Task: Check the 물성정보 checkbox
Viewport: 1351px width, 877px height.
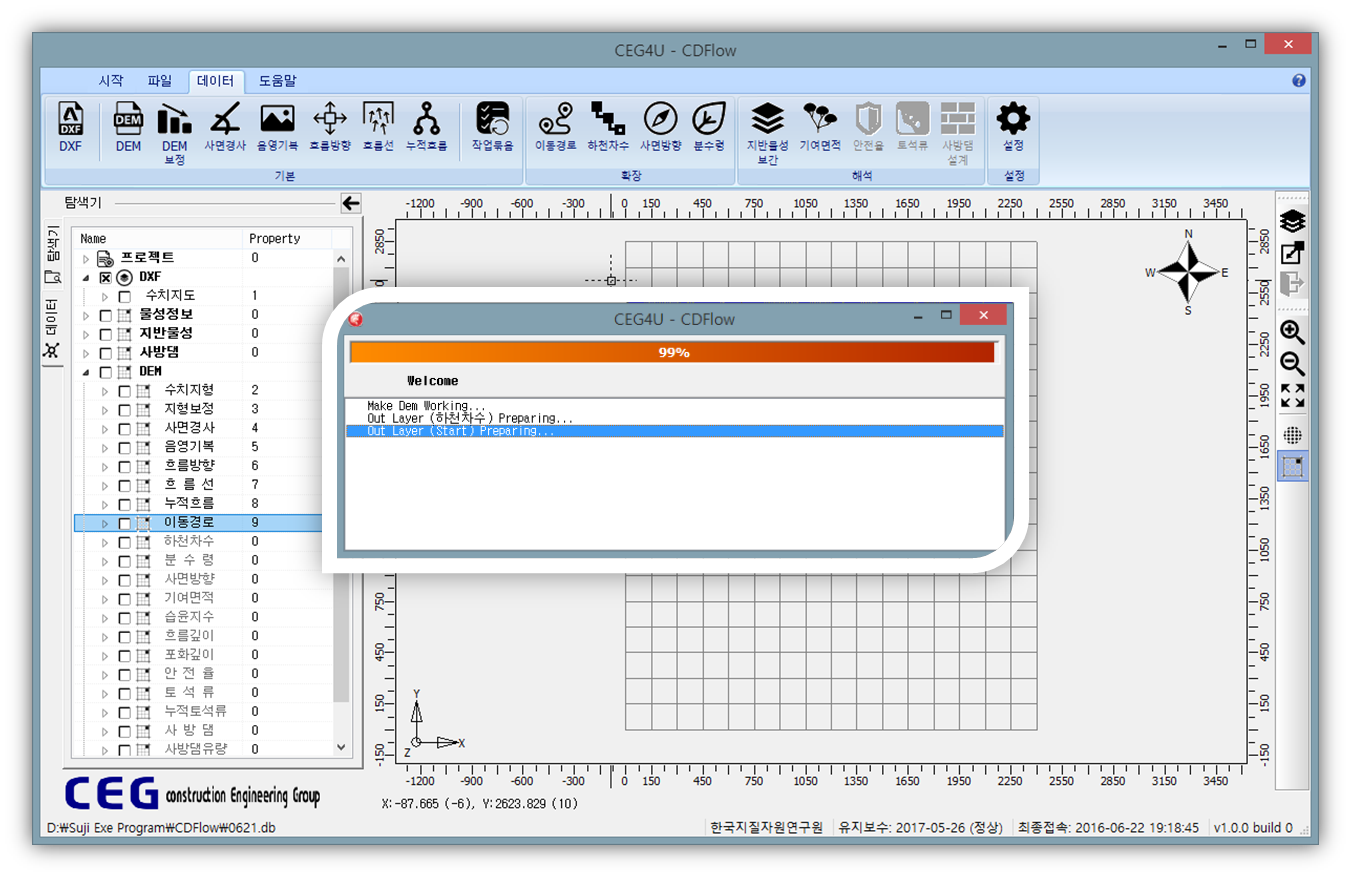Action: coord(105,315)
